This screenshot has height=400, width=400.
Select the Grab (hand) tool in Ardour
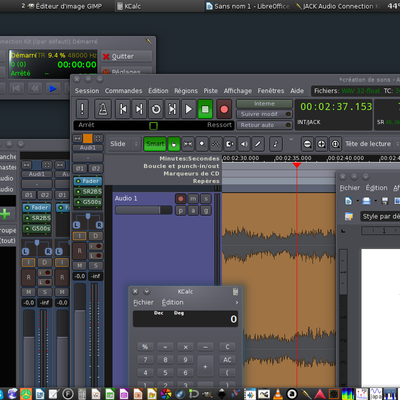(x=174, y=144)
